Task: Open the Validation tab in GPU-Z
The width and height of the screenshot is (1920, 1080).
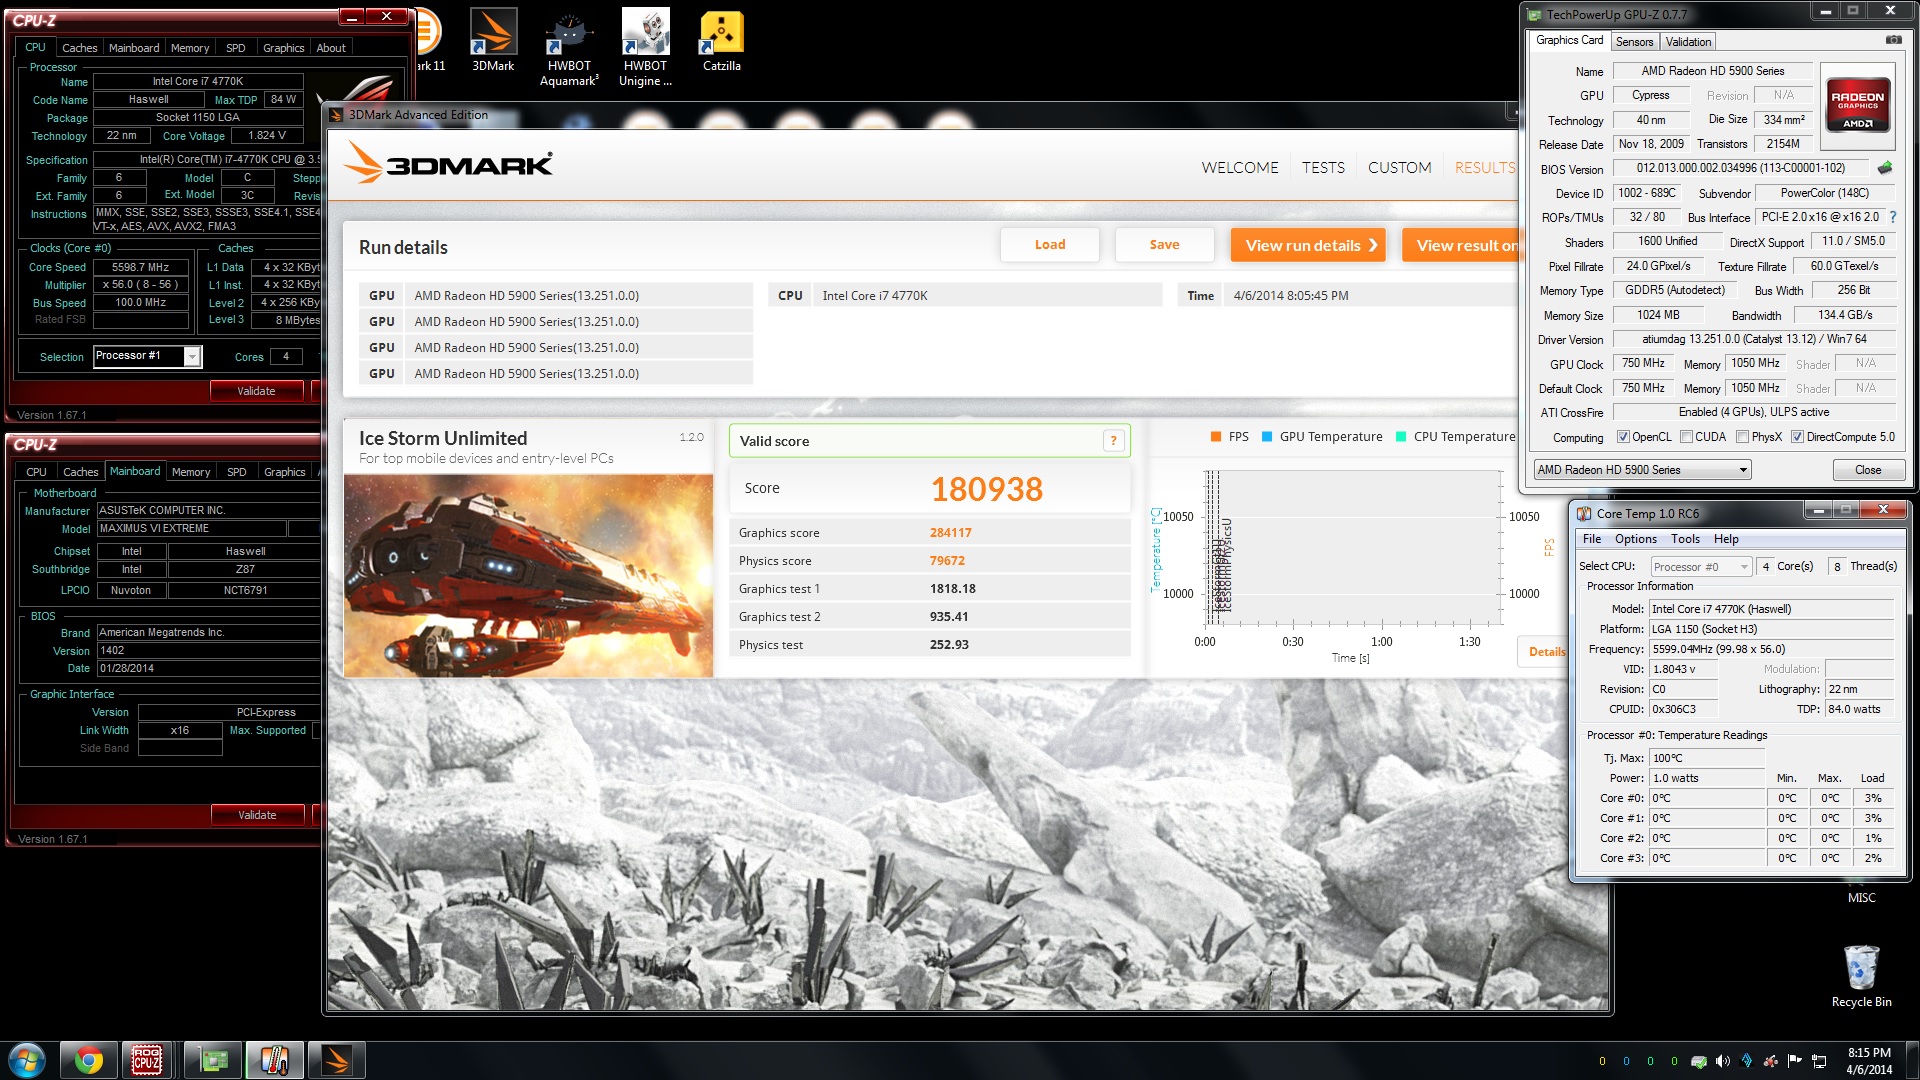Action: (1688, 41)
